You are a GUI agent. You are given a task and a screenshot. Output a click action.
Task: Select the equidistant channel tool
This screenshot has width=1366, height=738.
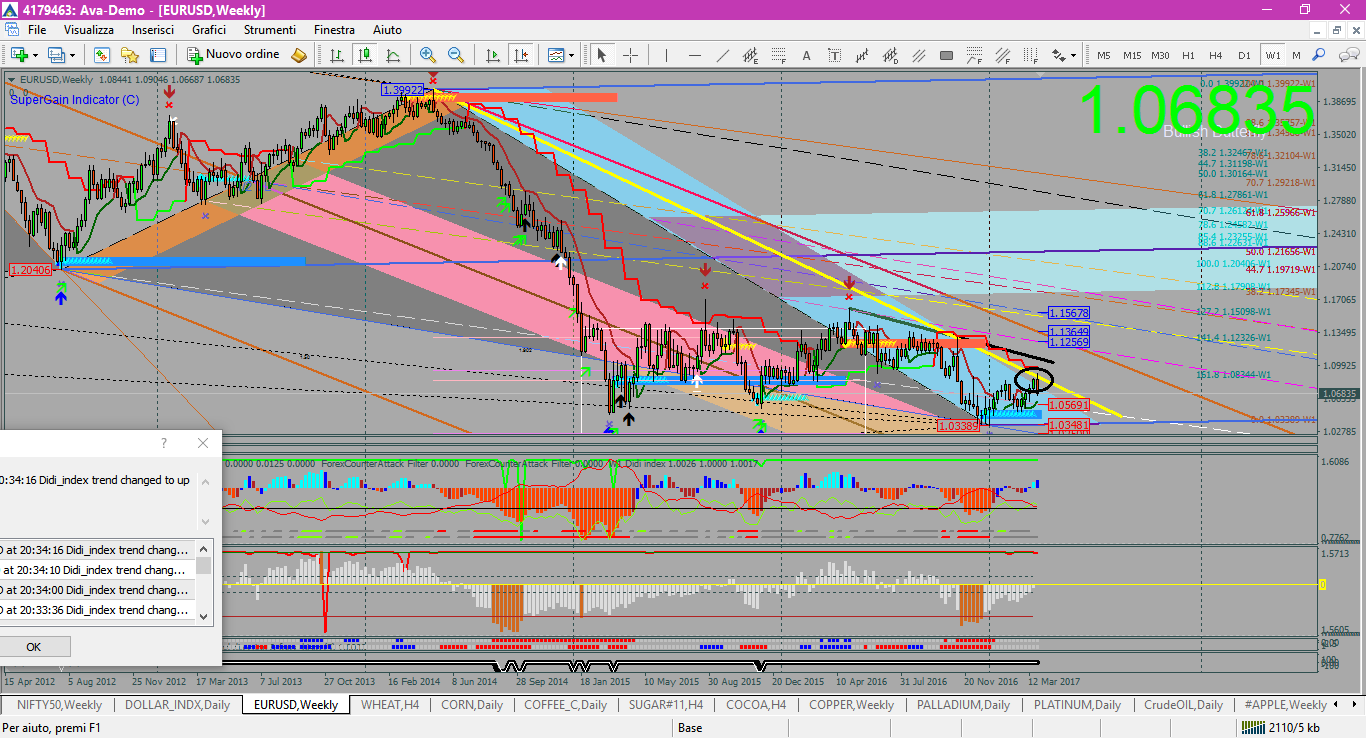[x=750, y=55]
